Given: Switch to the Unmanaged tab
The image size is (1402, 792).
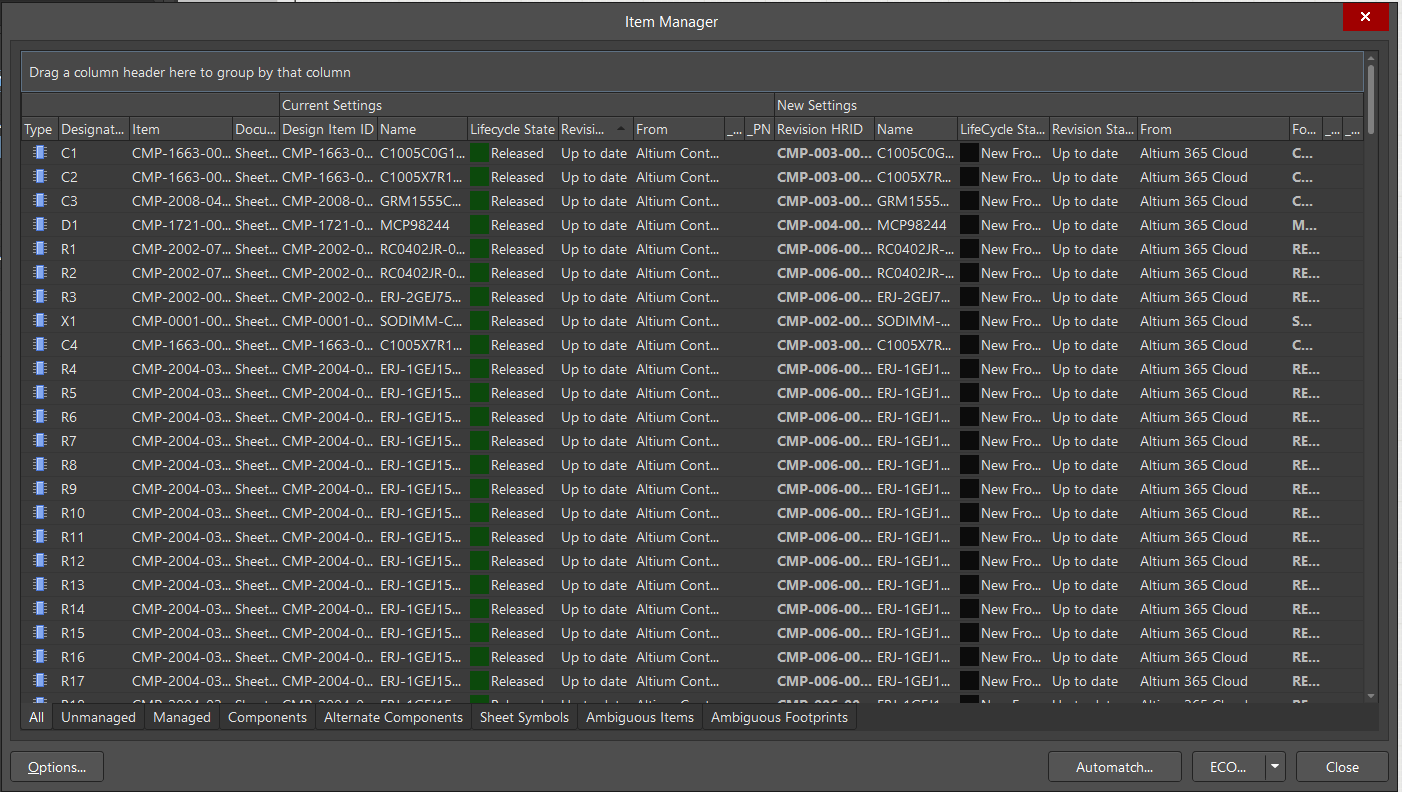Looking at the screenshot, I should 98,717.
